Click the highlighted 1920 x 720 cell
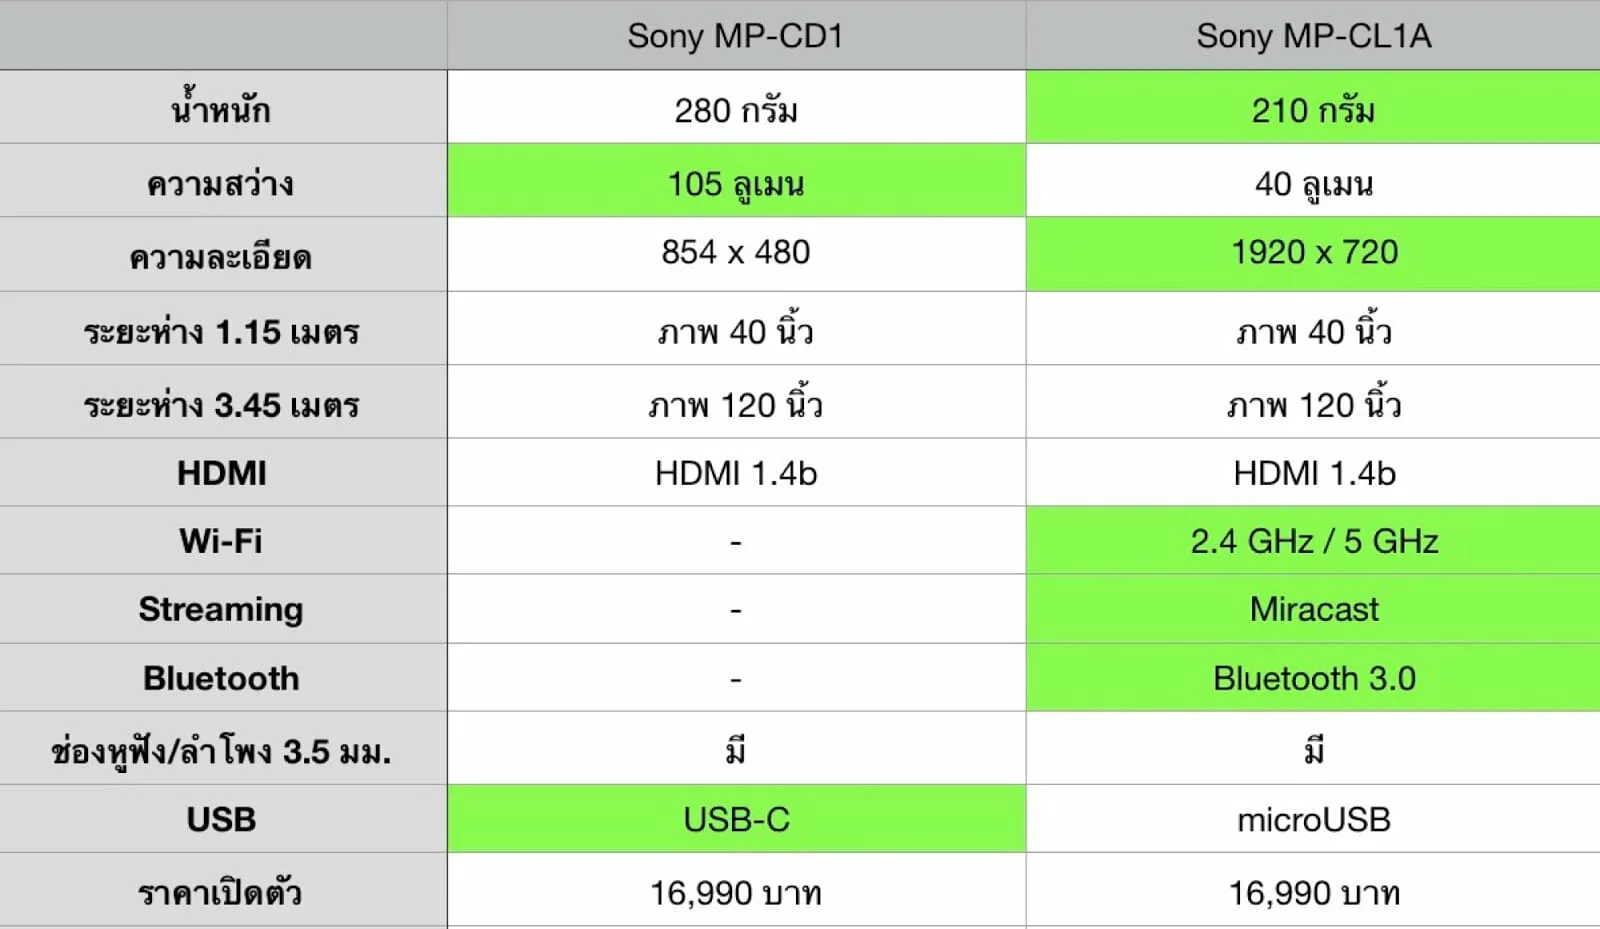 point(1313,254)
